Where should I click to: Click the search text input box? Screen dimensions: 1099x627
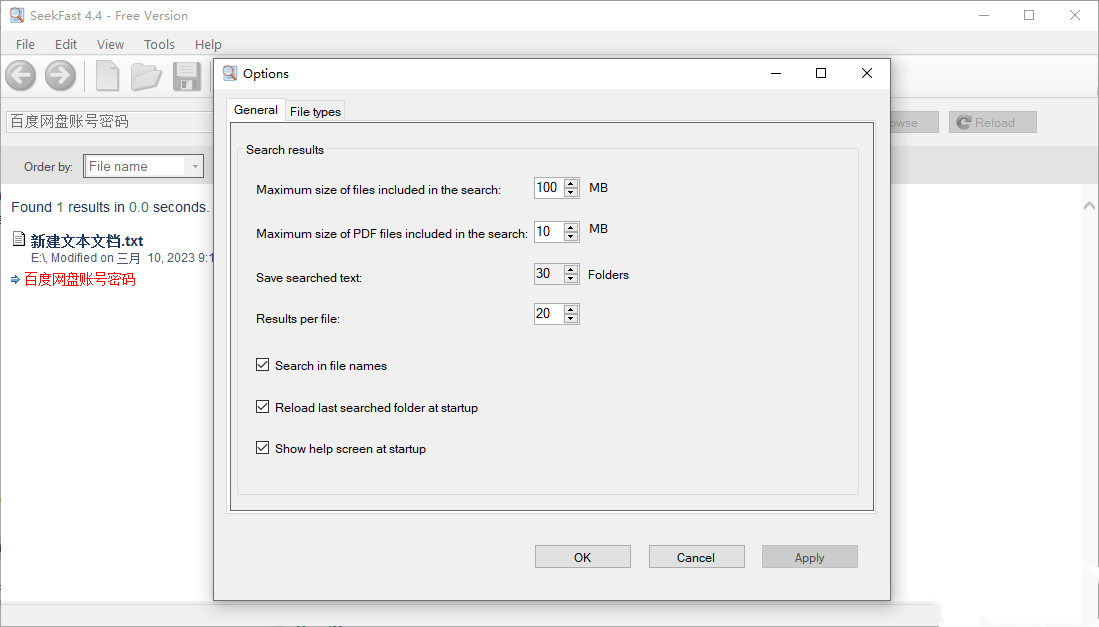tap(108, 122)
